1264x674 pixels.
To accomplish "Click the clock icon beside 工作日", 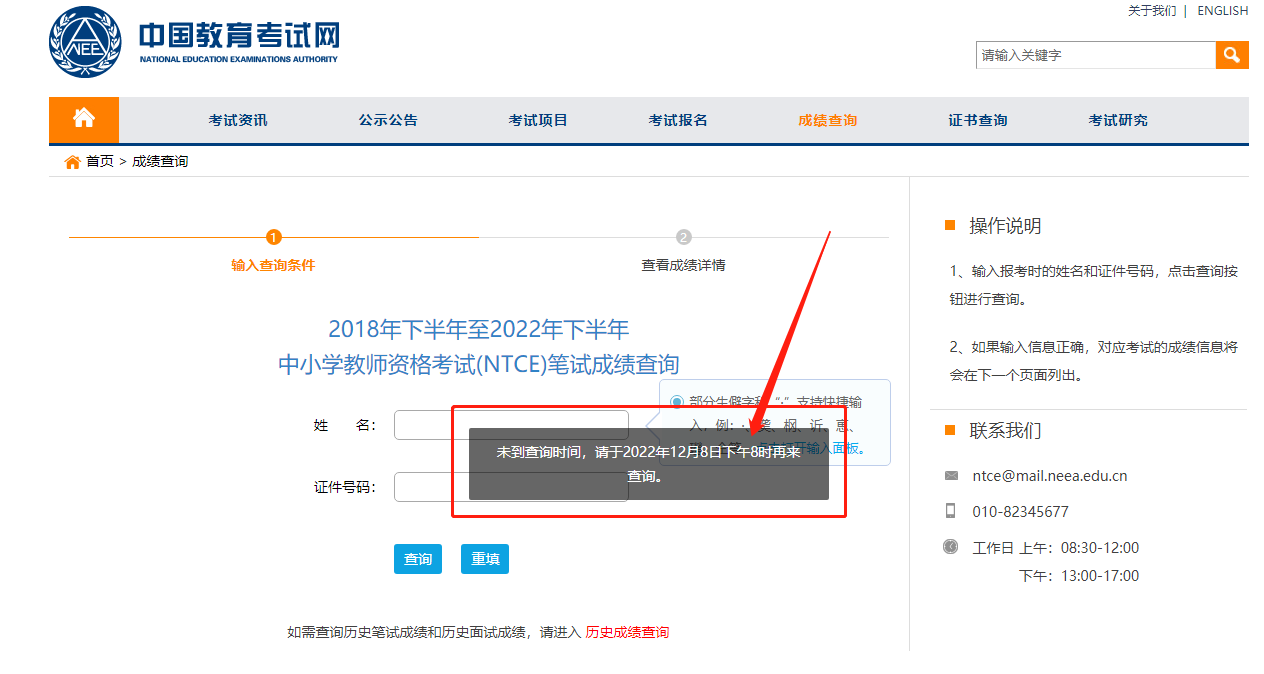I will pos(950,546).
